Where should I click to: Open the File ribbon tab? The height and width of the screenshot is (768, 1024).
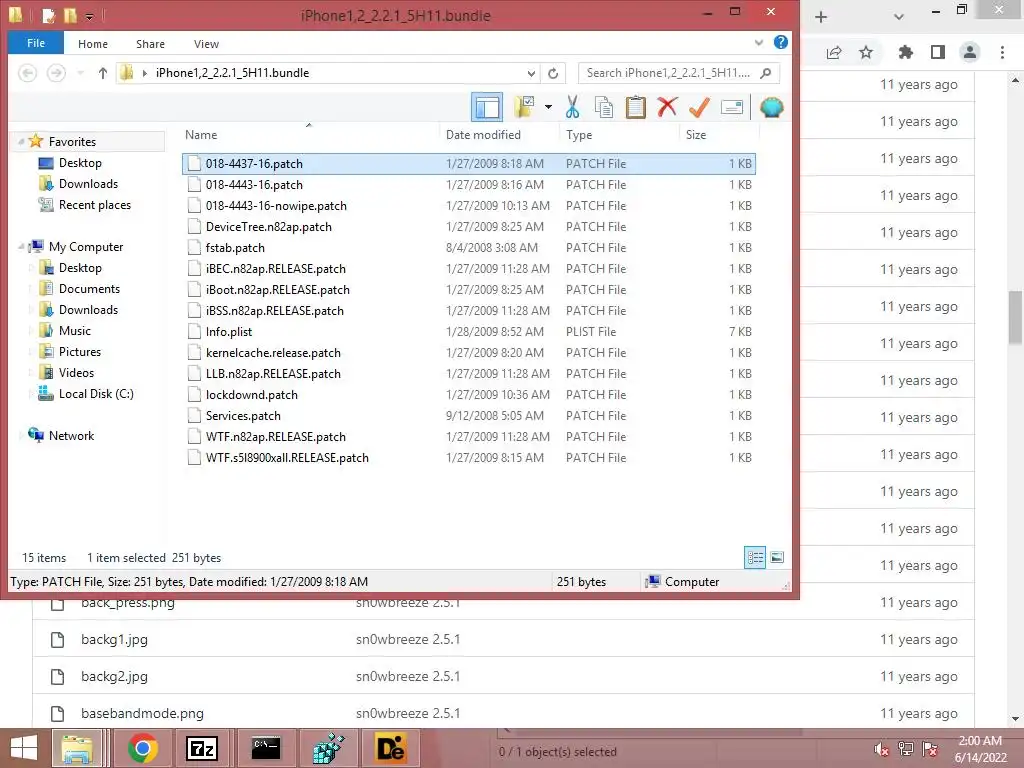pyautogui.click(x=36, y=43)
